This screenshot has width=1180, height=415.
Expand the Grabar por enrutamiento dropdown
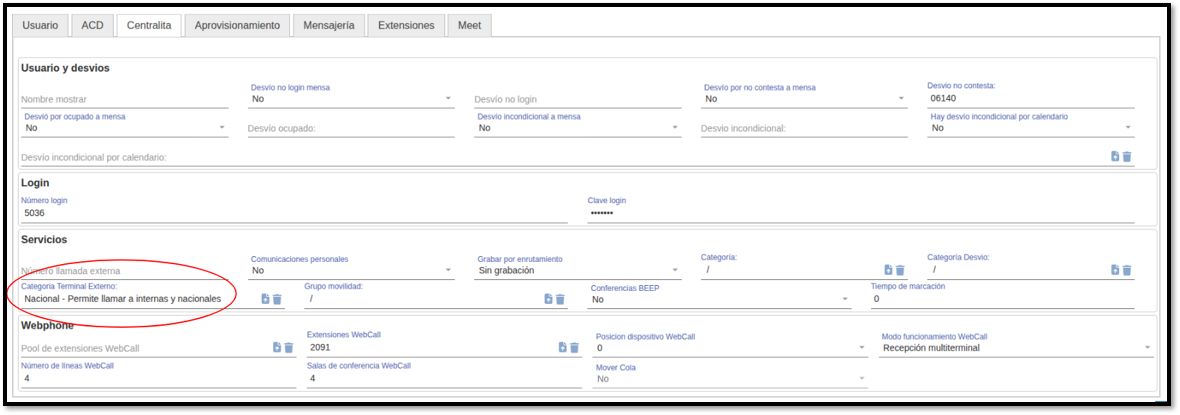(x=578, y=270)
